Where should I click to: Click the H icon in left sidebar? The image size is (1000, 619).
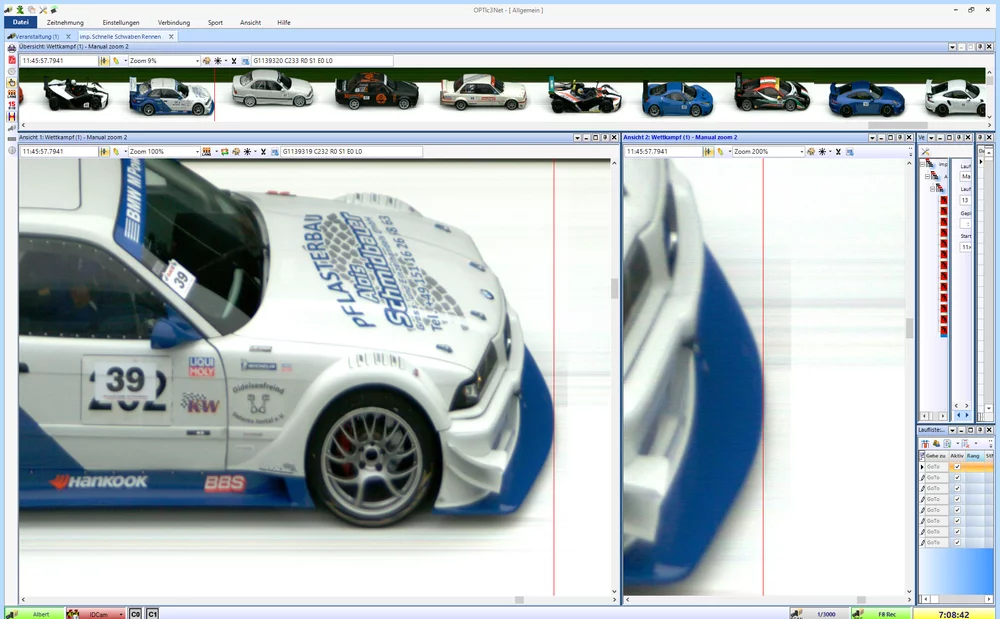11,117
